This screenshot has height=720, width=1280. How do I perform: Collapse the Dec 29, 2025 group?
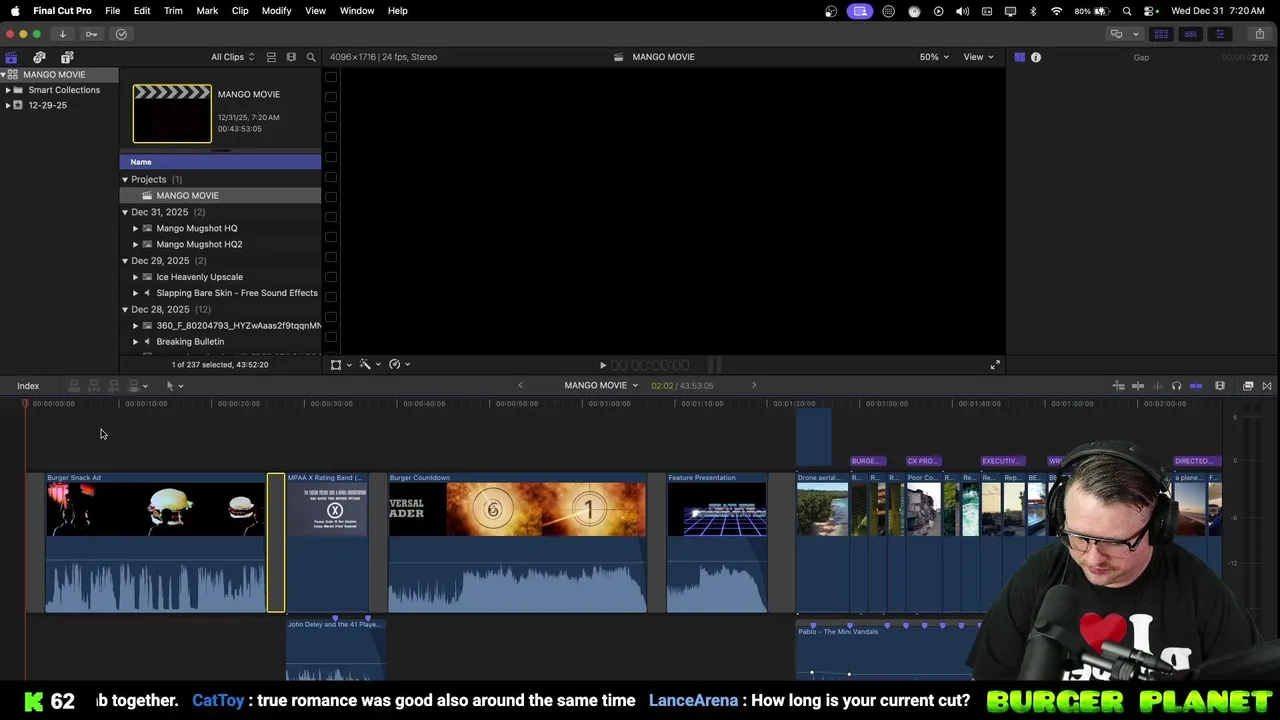coord(125,261)
